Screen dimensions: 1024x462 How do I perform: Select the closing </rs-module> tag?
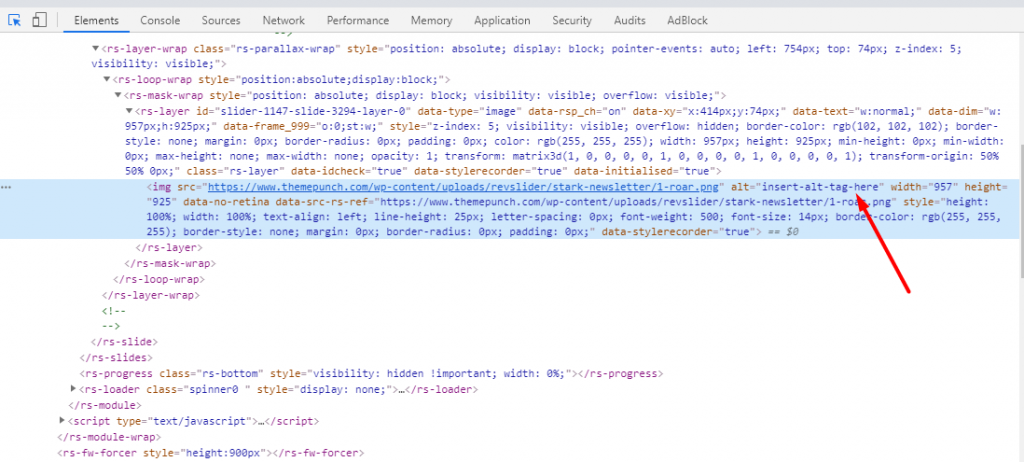coord(104,404)
